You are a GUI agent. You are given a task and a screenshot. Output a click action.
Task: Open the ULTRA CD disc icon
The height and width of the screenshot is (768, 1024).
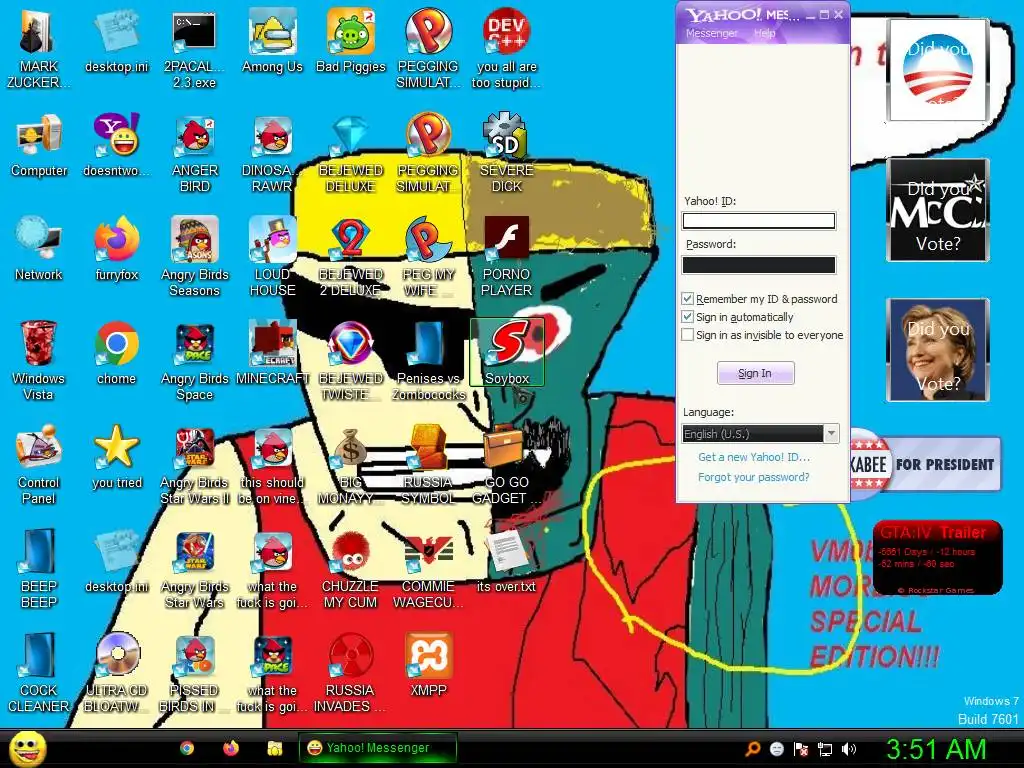point(117,672)
